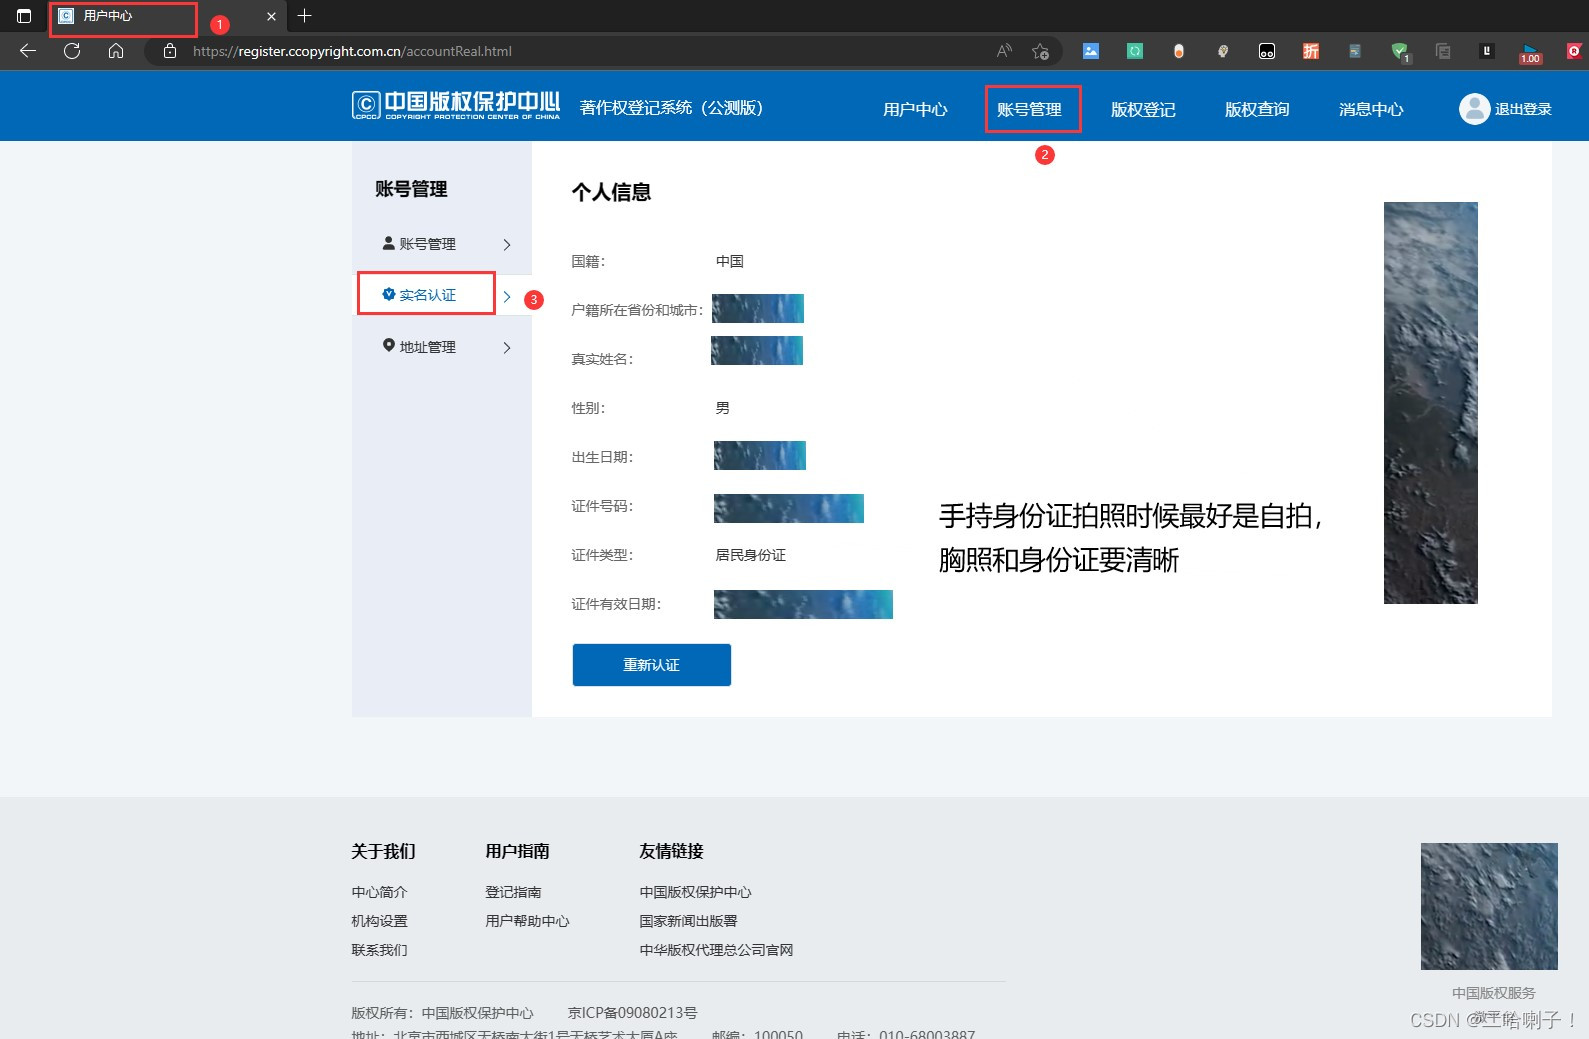Open 中国版权保护中心 friendly link
The image size is (1589, 1039).
pos(695,892)
